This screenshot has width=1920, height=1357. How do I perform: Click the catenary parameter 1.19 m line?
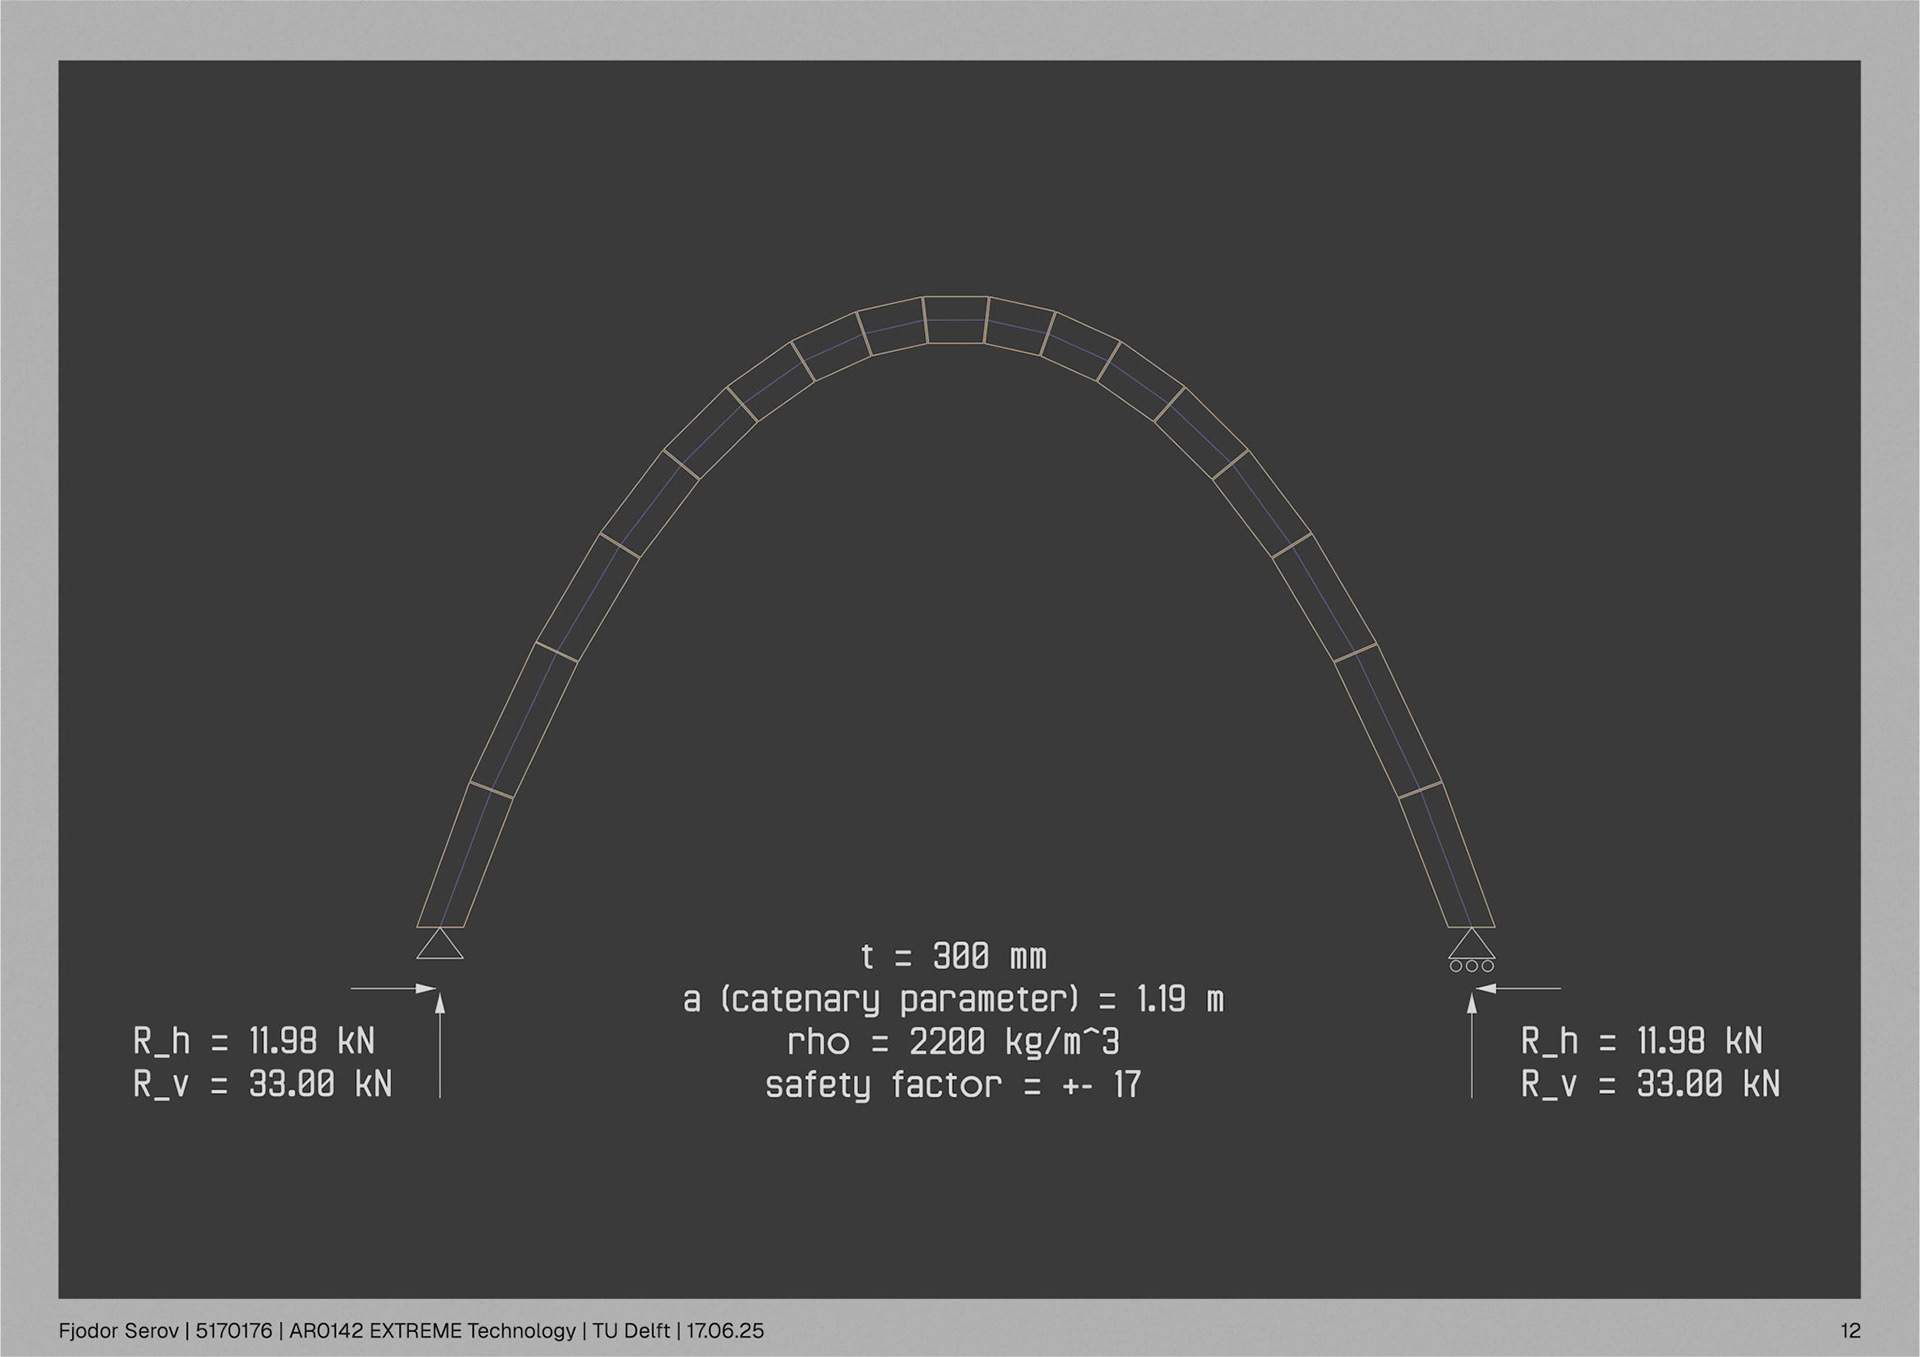point(953,999)
